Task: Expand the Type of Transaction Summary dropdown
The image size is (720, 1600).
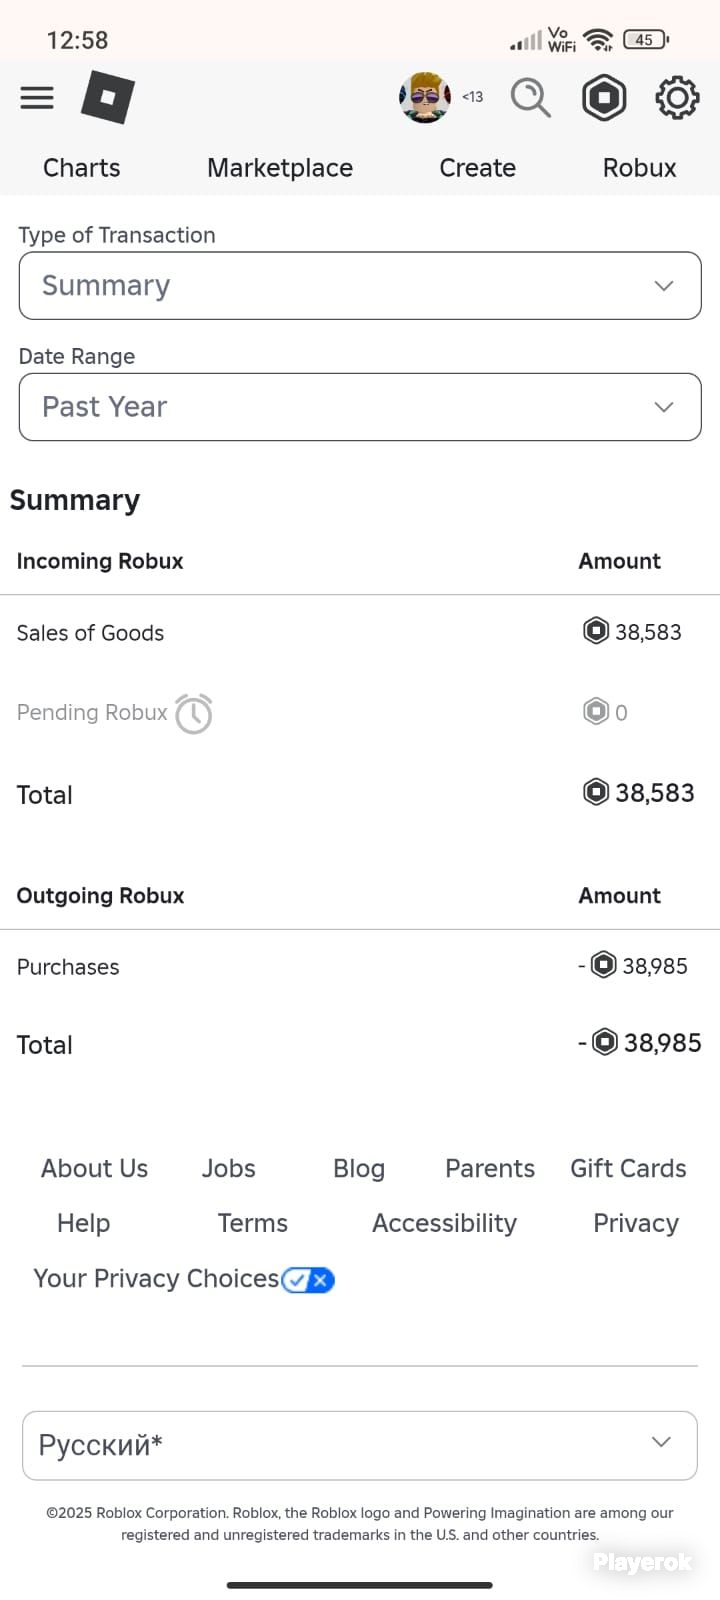Action: tap(360, 286)
